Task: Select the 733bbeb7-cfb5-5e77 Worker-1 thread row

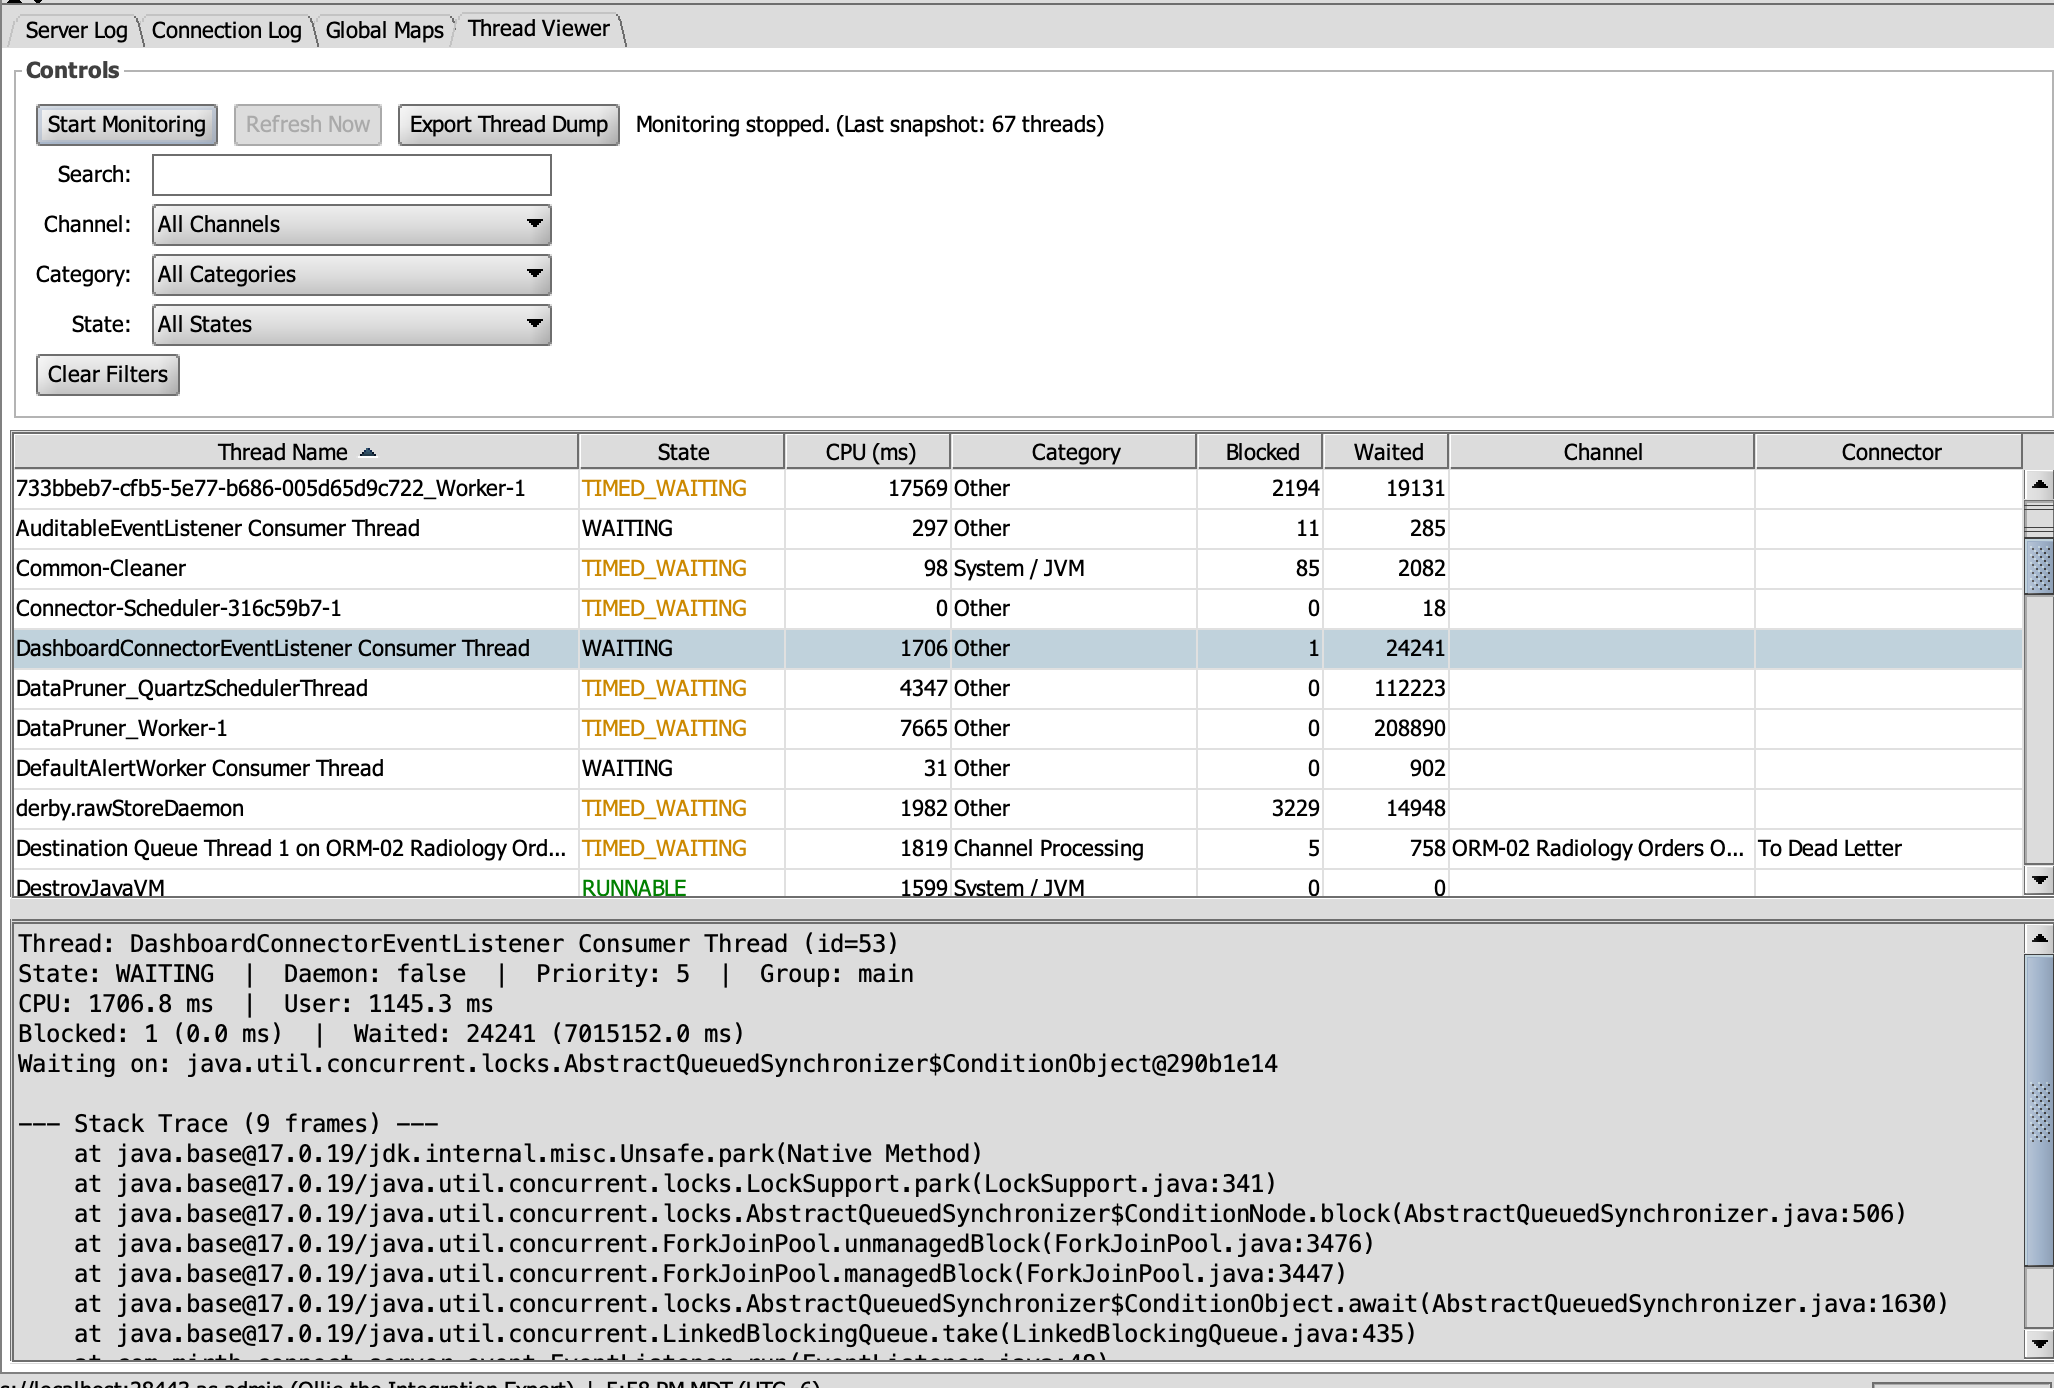Action: click(x=1018, y=488)
